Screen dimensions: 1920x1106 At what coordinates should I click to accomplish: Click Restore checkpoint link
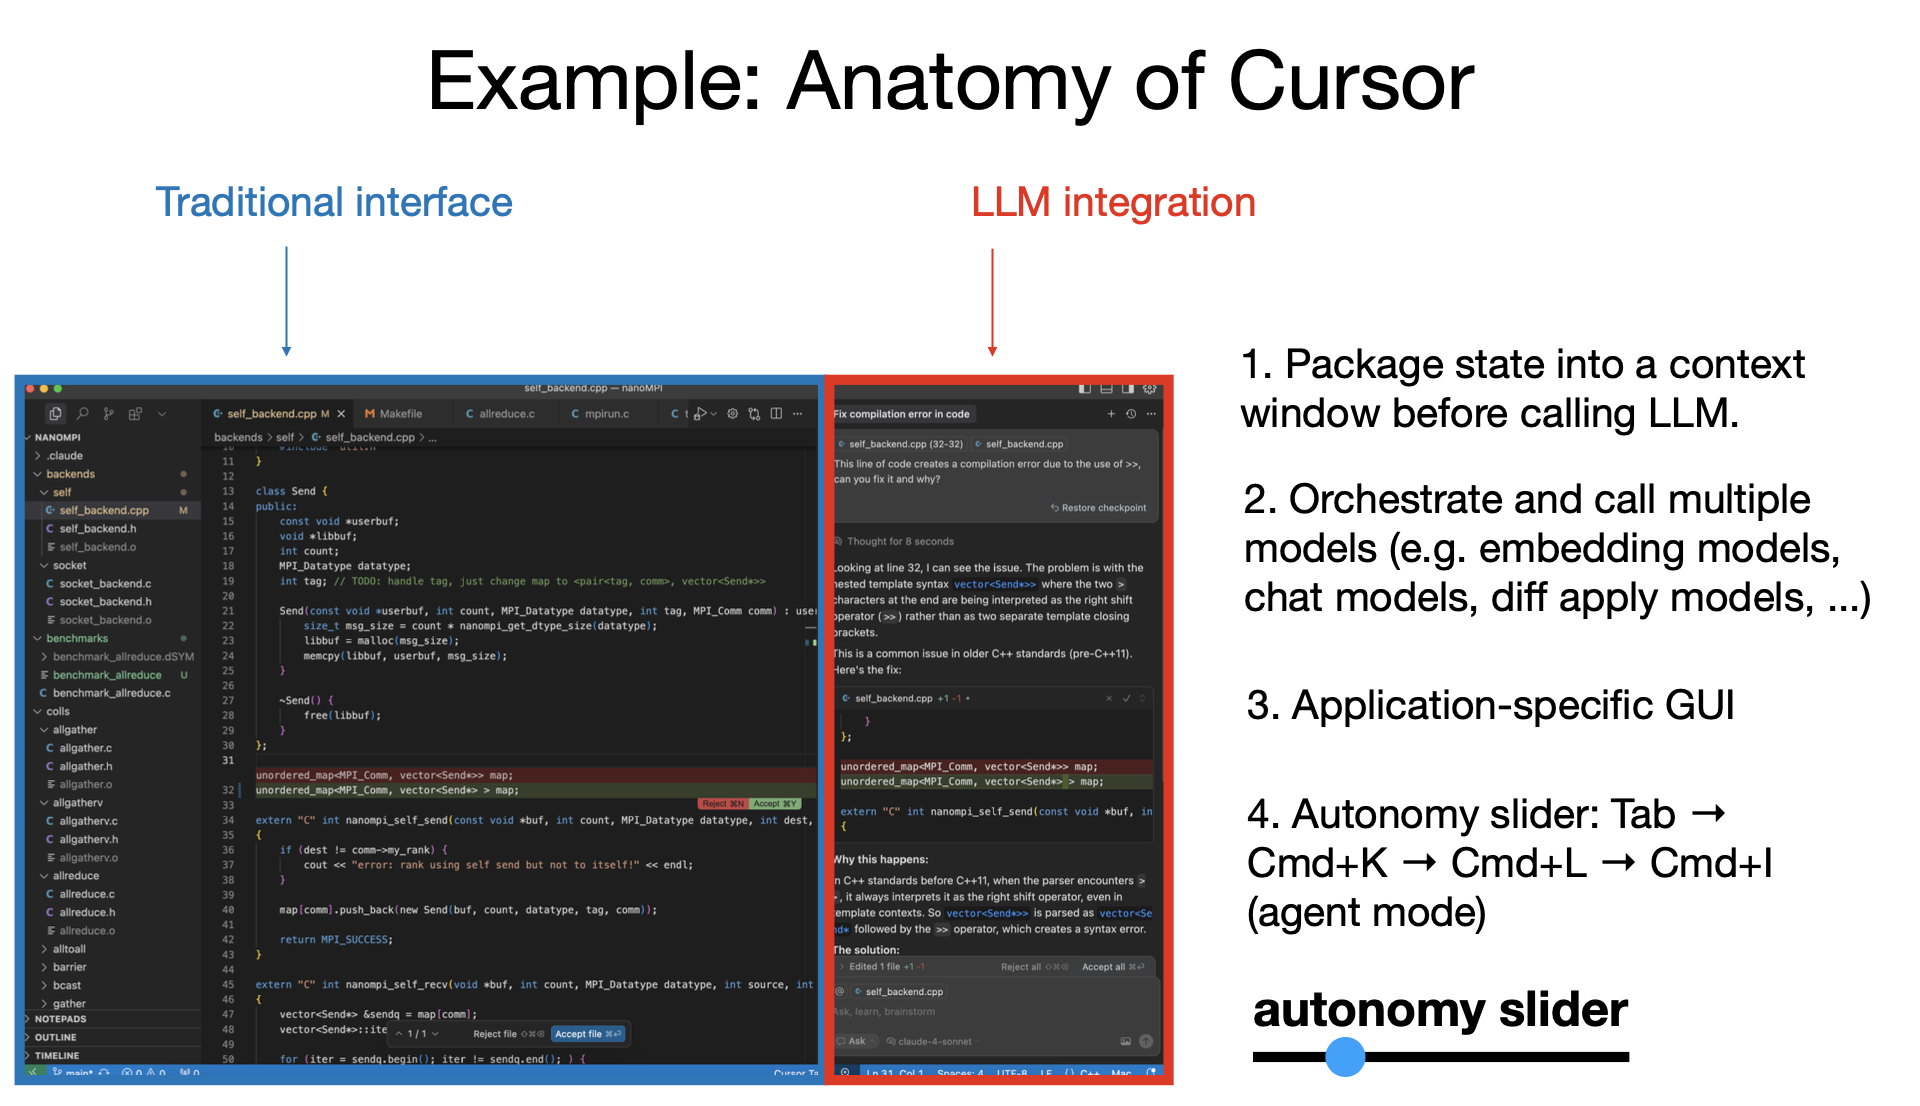tap(1098, 508)
